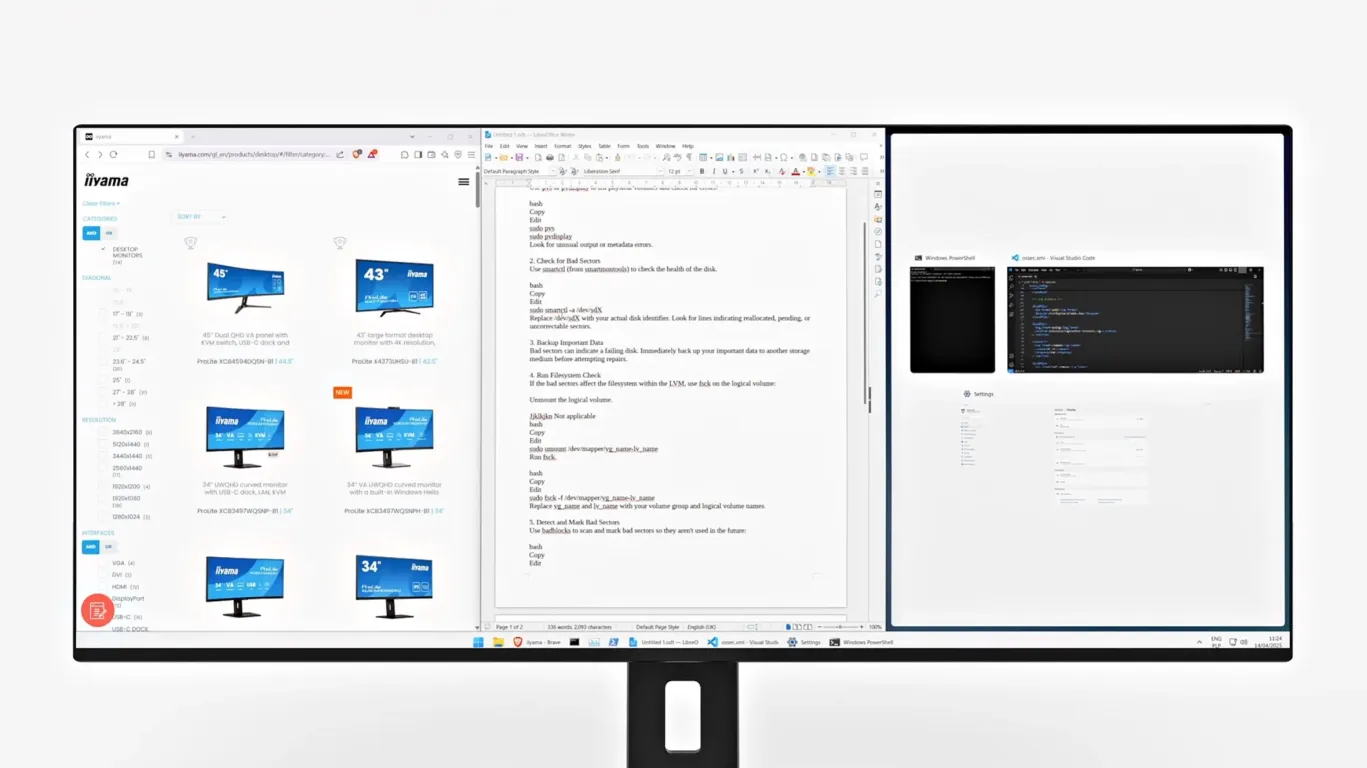Click the Print icon in Writer toolbar
This screenshot has width=1367, height=768.
click(x=549, y=158)
